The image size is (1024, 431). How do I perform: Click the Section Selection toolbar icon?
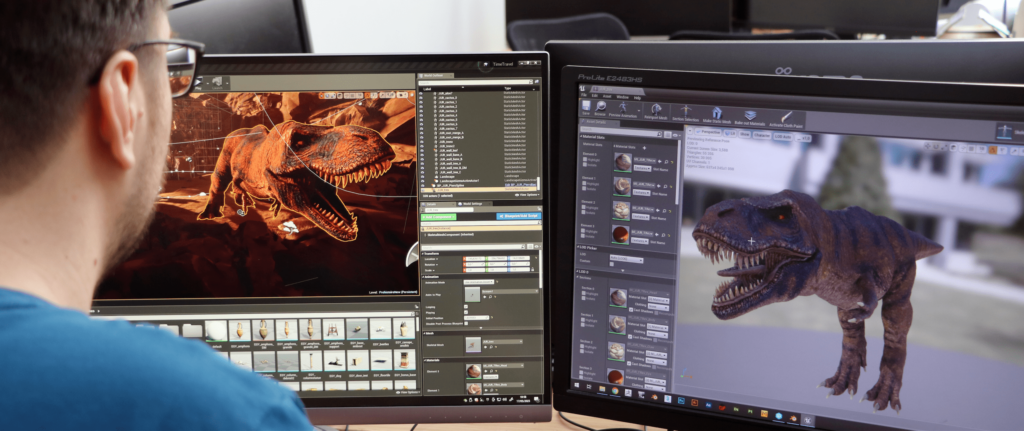pyautogui.click(x=686, y=113)
